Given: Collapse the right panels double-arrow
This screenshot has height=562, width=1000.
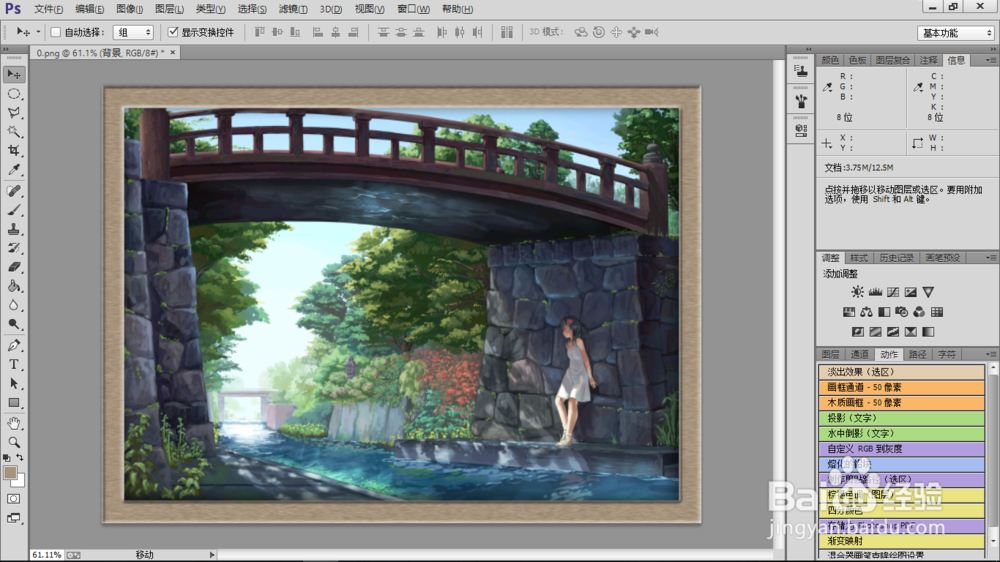Looking at the screenshot, I should [993, 49].
